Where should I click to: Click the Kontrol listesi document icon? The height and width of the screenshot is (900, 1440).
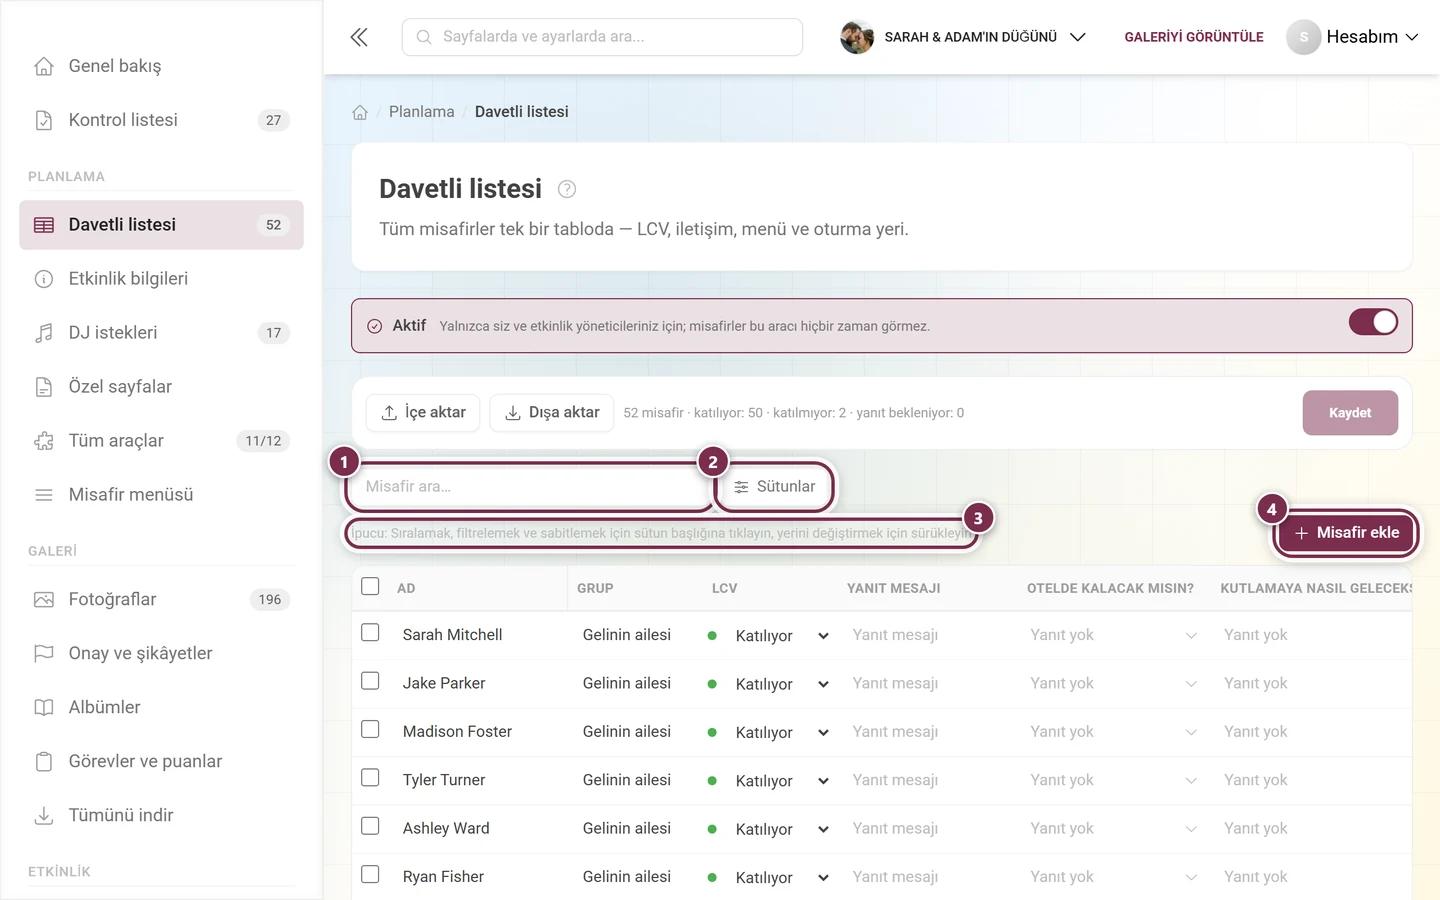44,120
